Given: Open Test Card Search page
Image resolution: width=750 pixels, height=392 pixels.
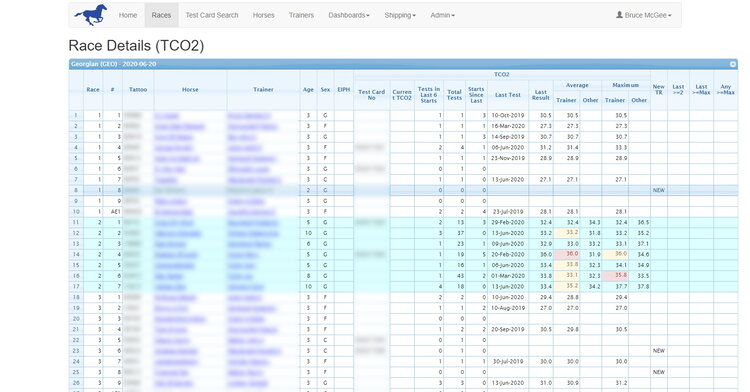Looking at the screenshot, I should pos(212,15).
